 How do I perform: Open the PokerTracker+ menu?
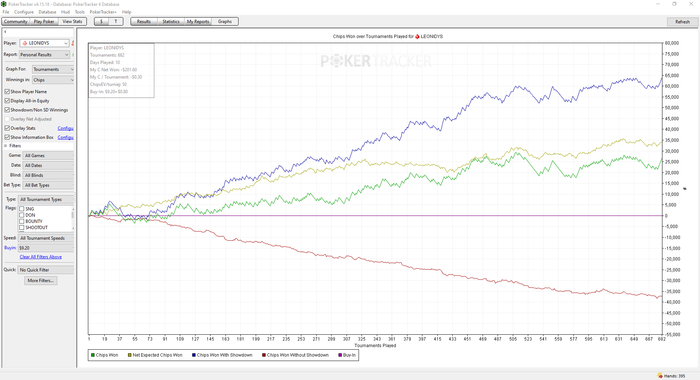click(103, 12)
